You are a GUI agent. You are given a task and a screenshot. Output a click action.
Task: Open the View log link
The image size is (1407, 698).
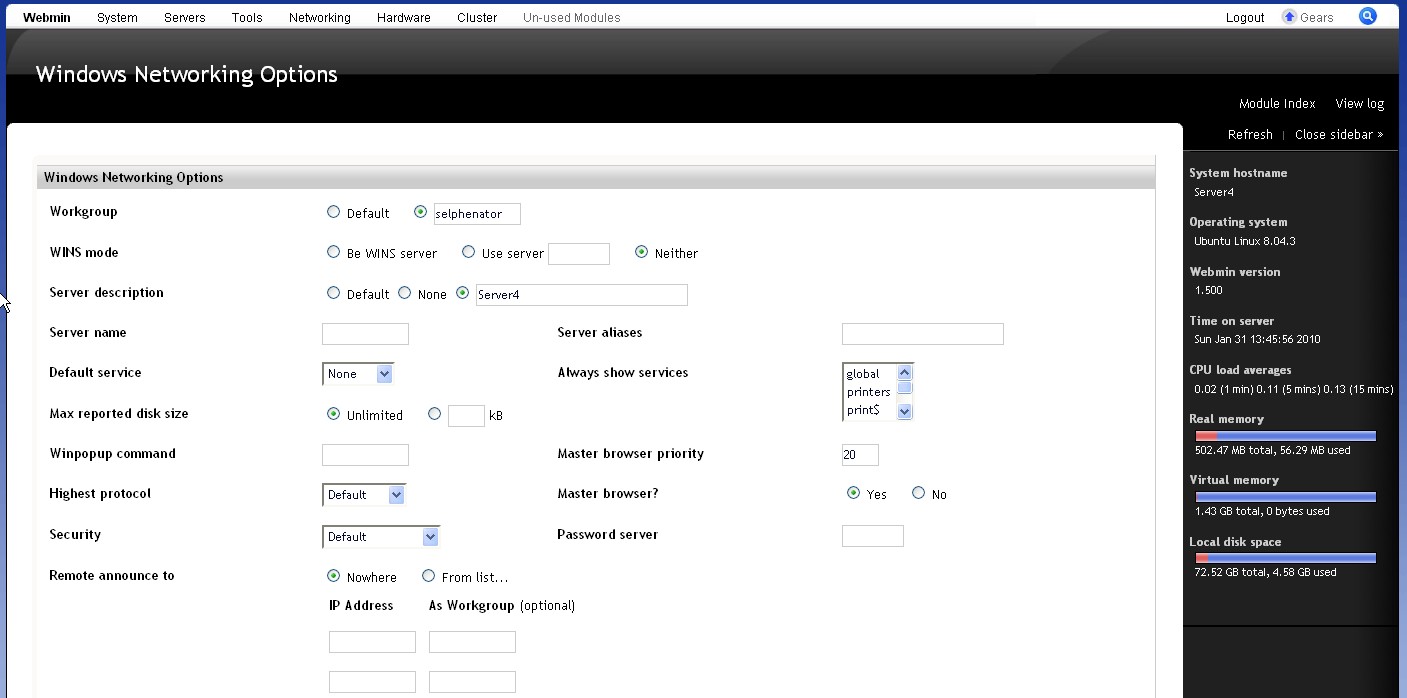1359,103
